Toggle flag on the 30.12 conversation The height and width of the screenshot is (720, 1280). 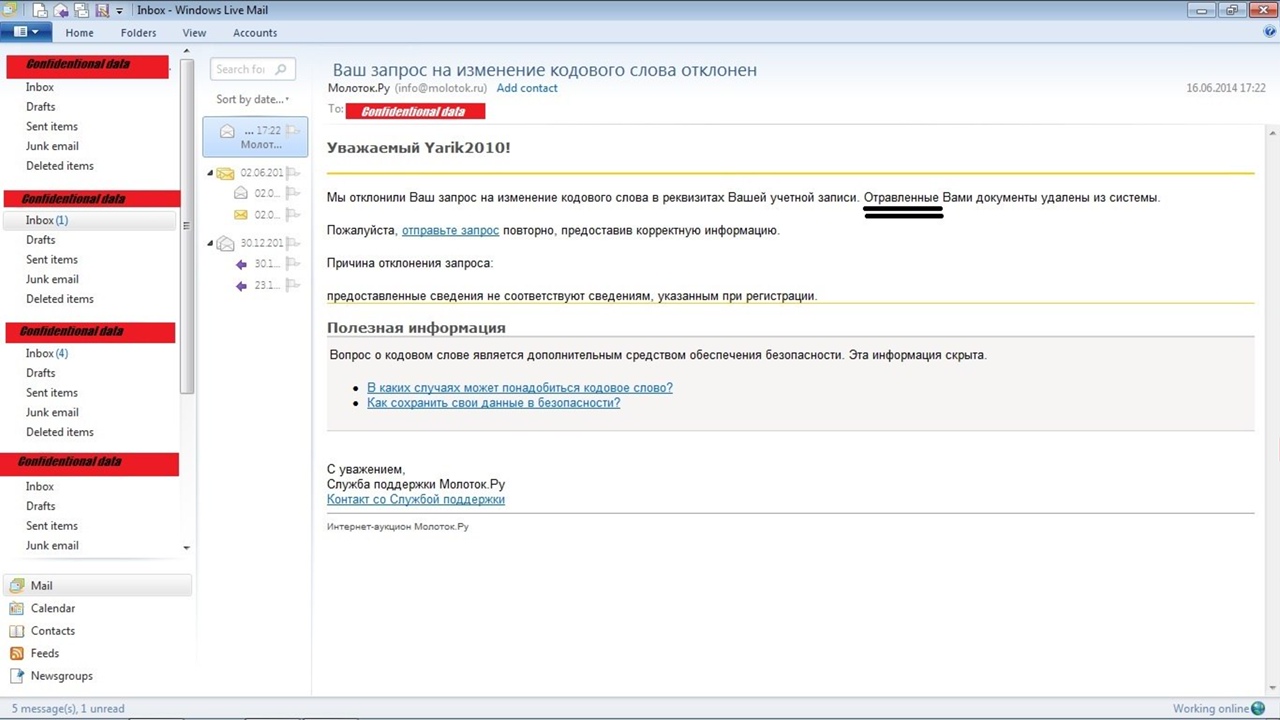click(x=293, y=243)
